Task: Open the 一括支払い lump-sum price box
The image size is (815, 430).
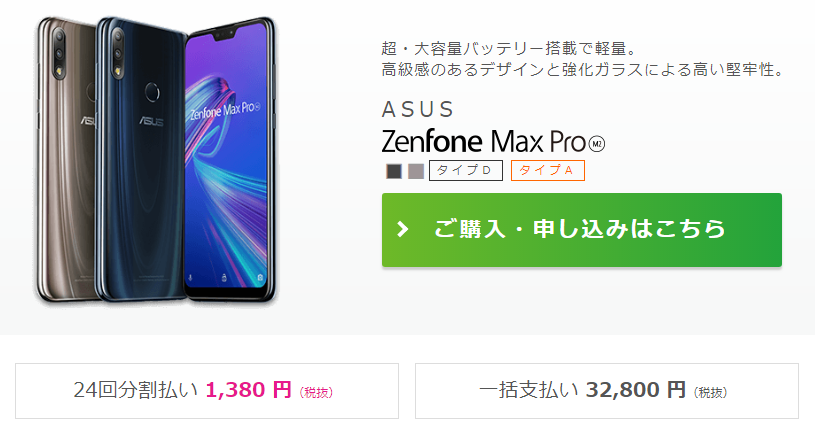Action: [607, 390]
